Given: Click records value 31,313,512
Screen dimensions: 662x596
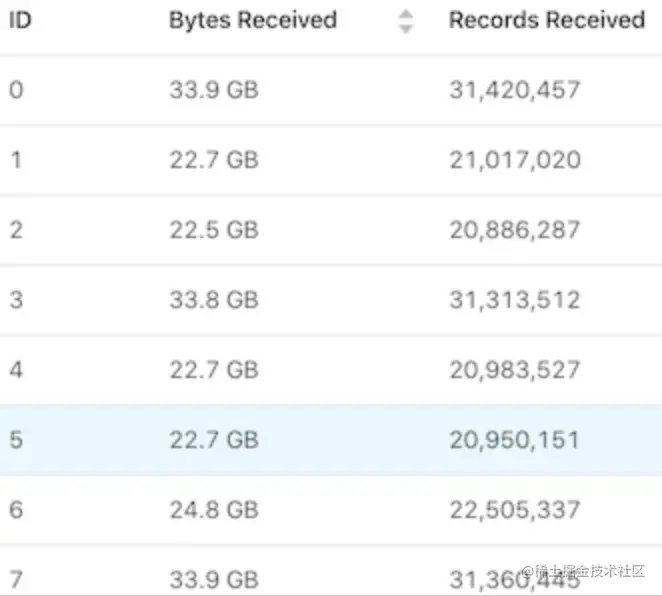Looking at the screenshot, I should 515,301.
